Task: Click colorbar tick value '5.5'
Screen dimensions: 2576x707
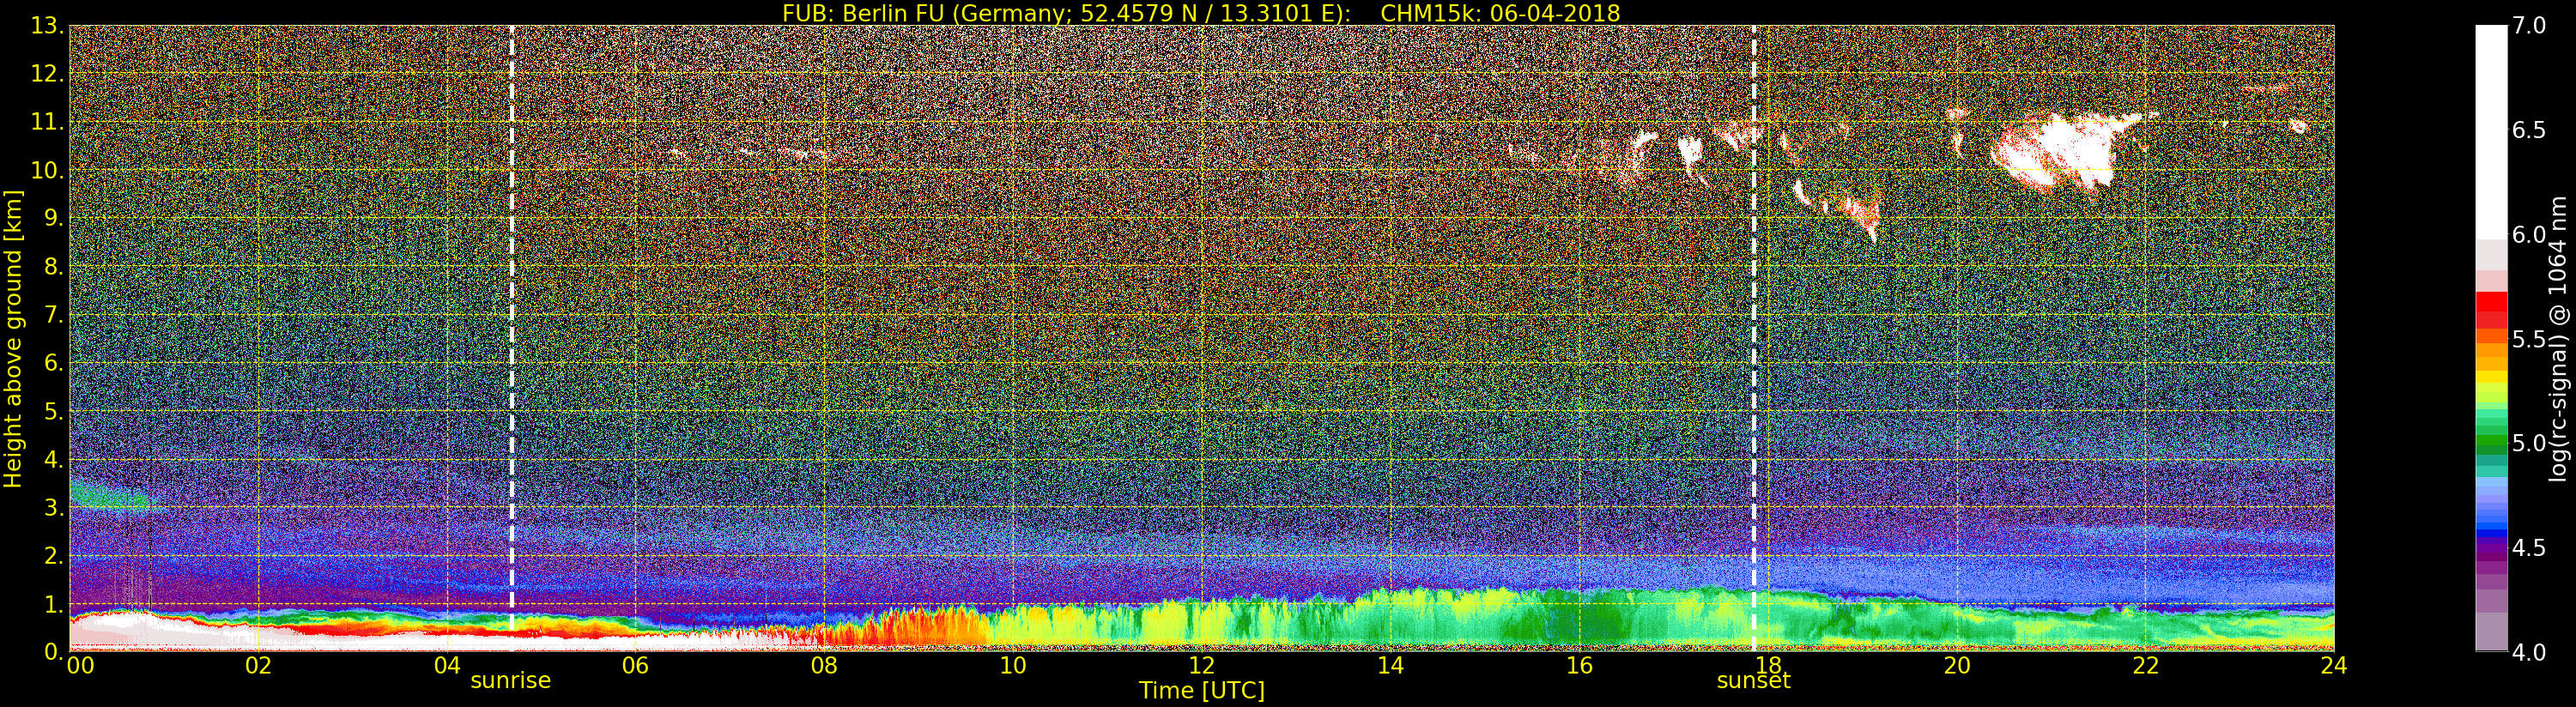Action: coord(2529,339)
